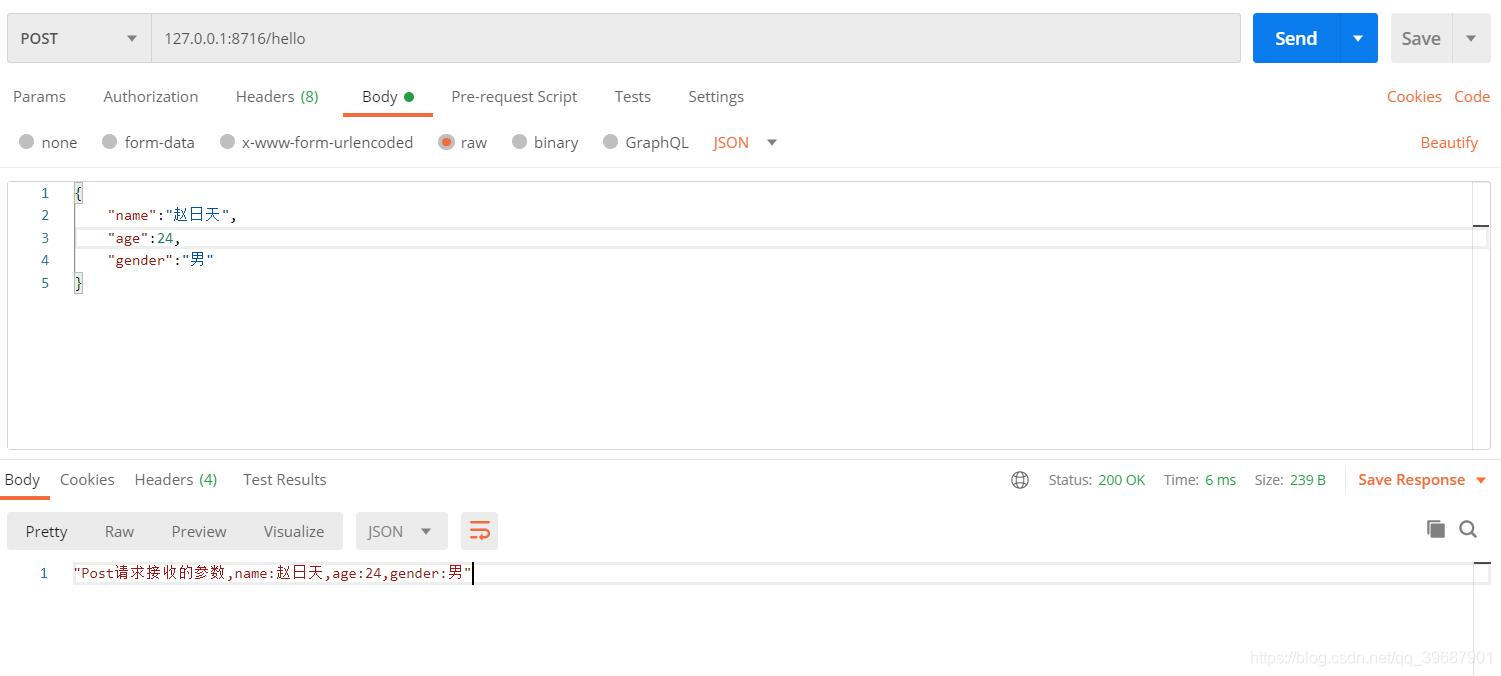Viewport: 1501px width, 676px height.
Task: Click the globe network information icon
Action: [x=1020, y=480]
